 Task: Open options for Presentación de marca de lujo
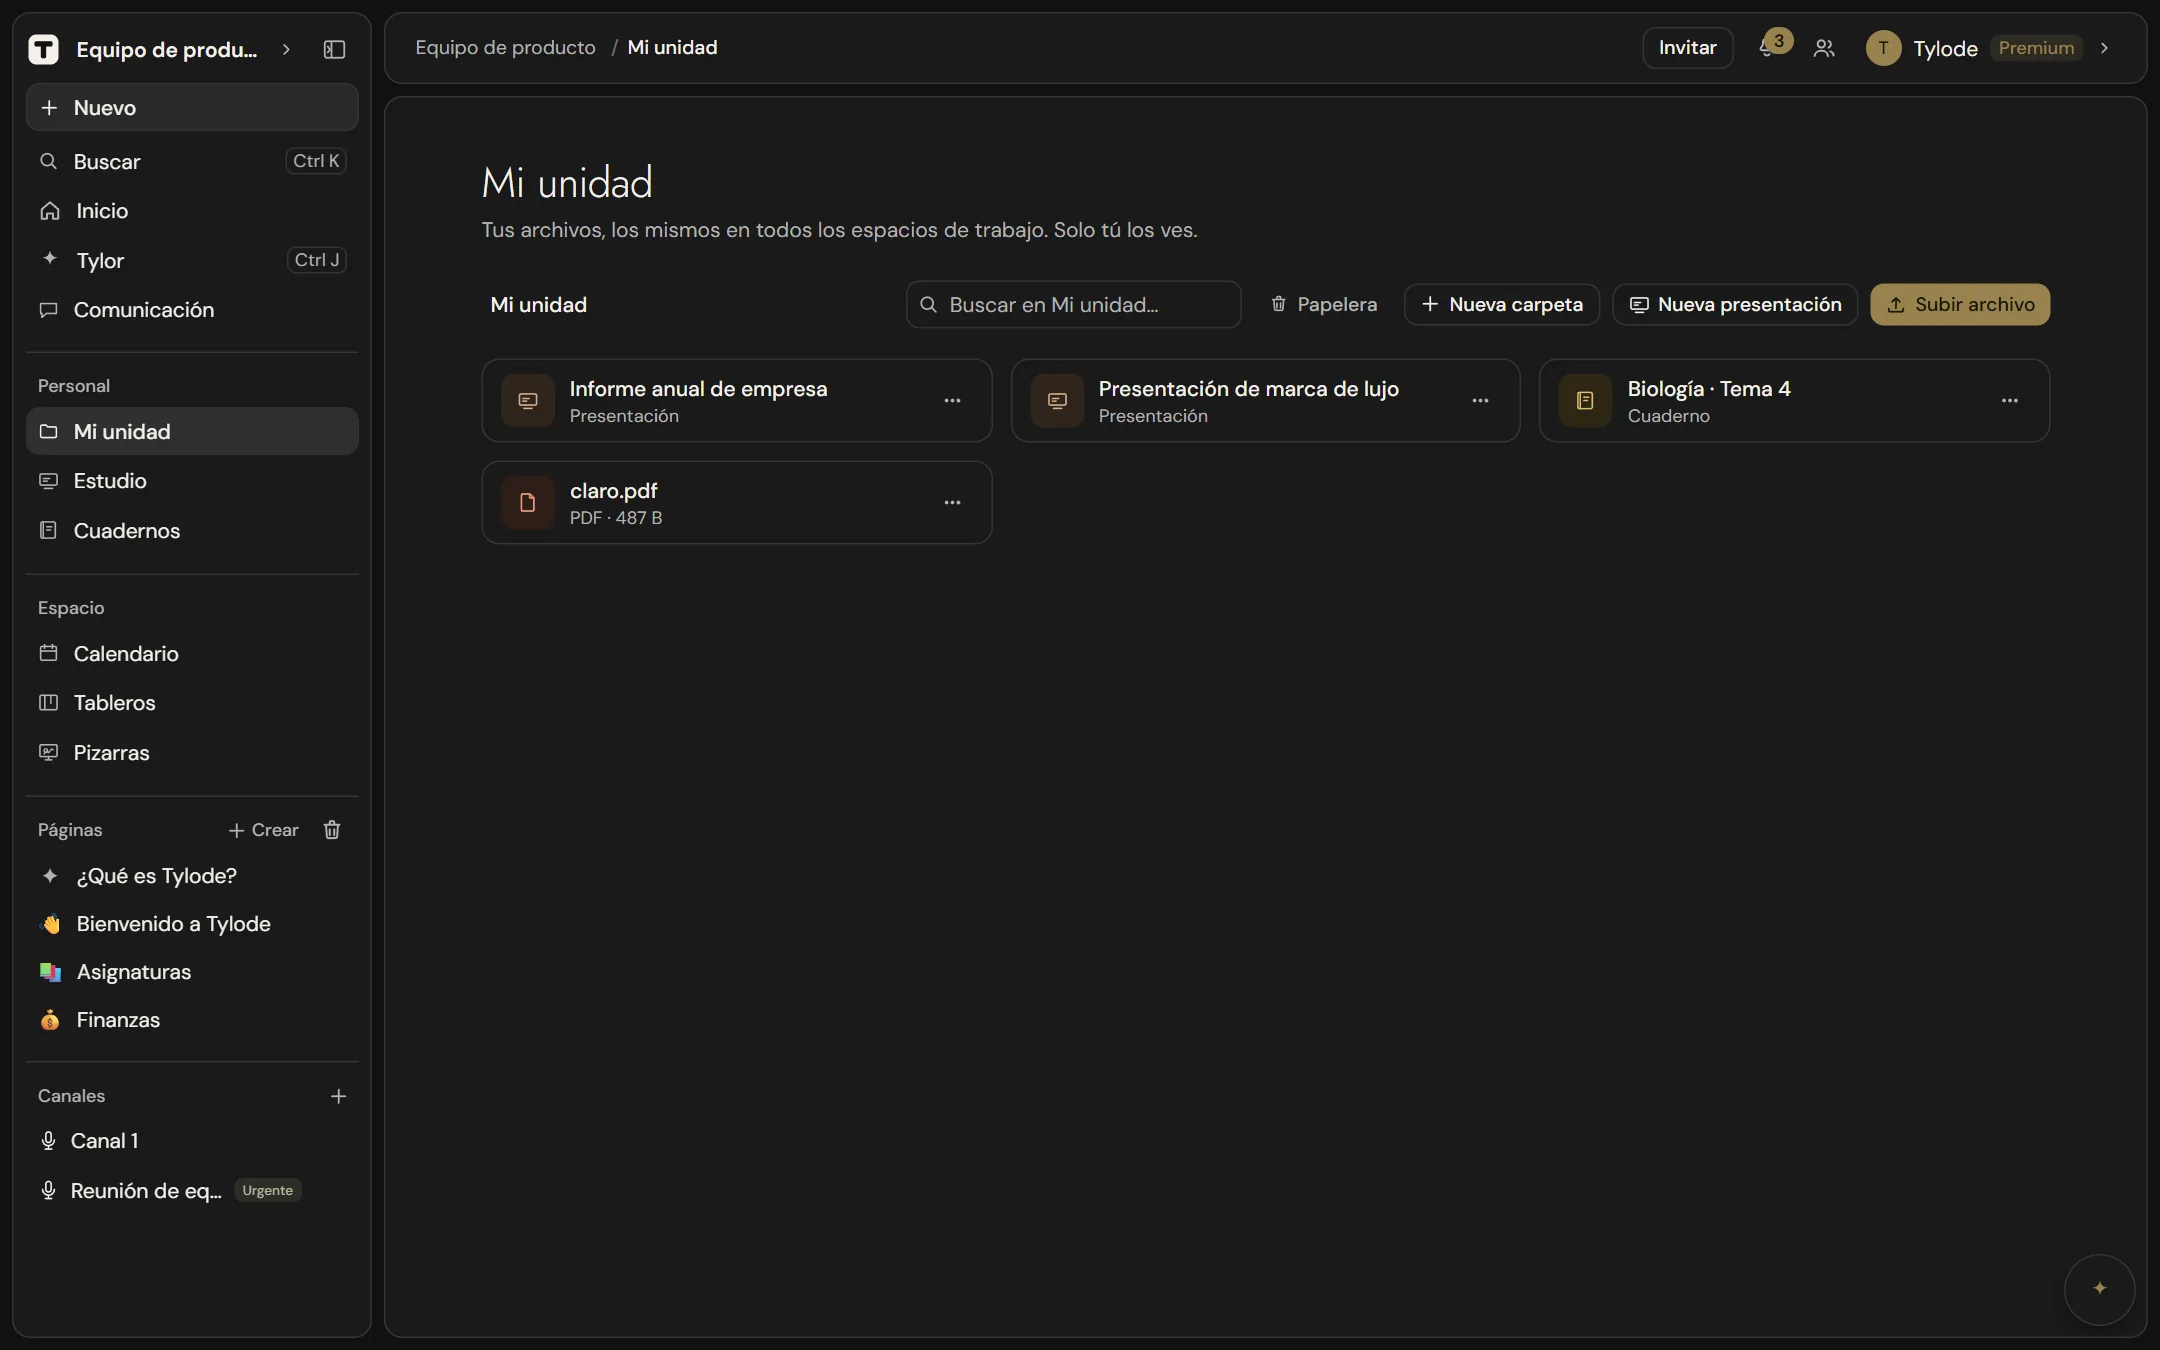1480,400
